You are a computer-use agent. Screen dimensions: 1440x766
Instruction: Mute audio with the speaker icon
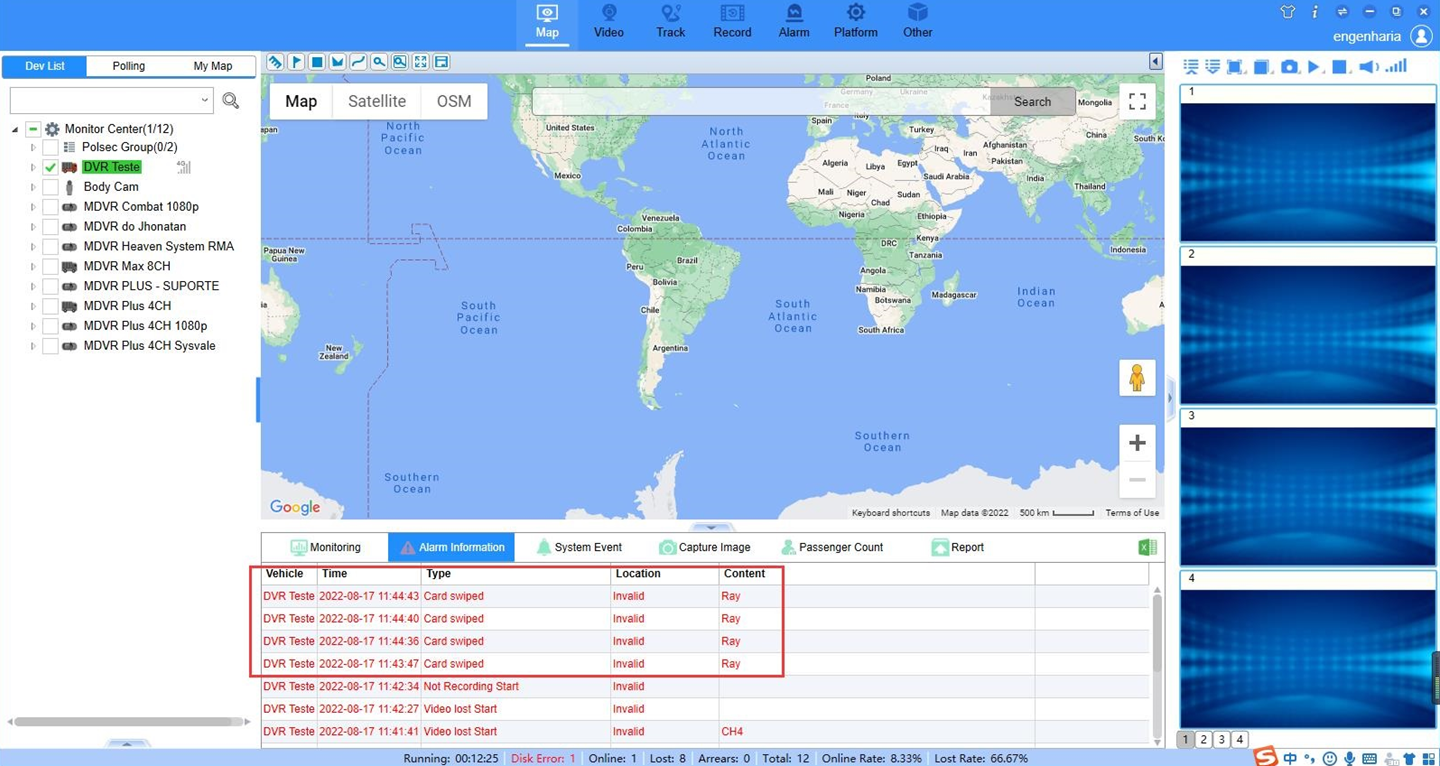[x=1368, y=67]
